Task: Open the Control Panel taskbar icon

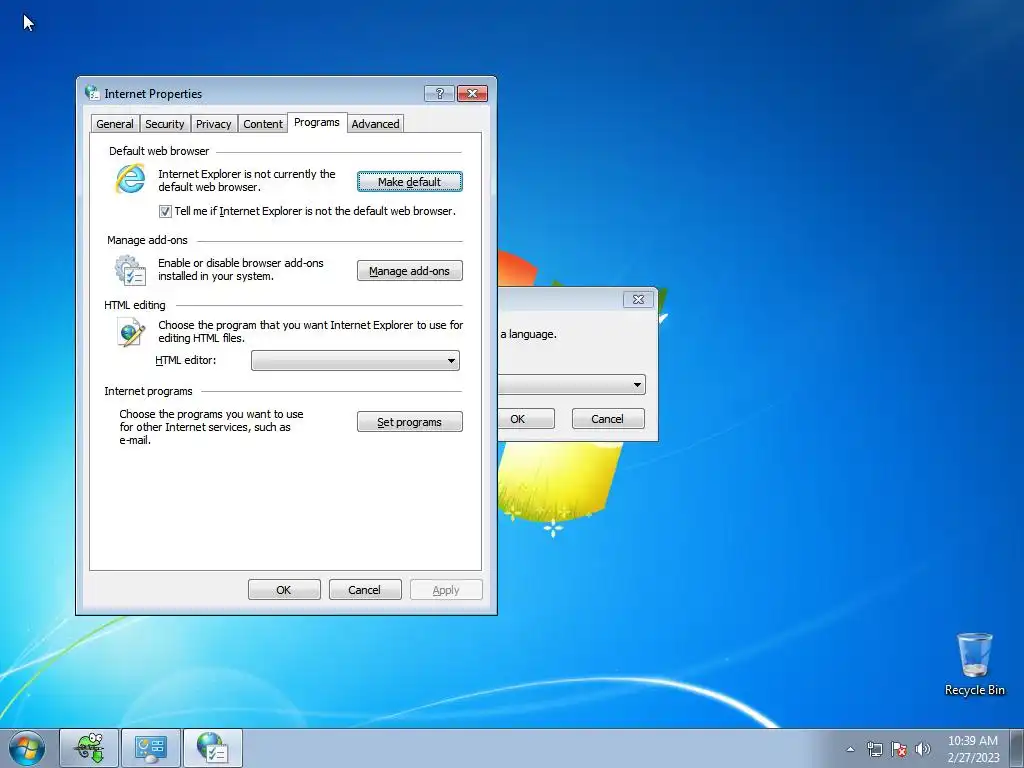Action: tap(151, 748)
